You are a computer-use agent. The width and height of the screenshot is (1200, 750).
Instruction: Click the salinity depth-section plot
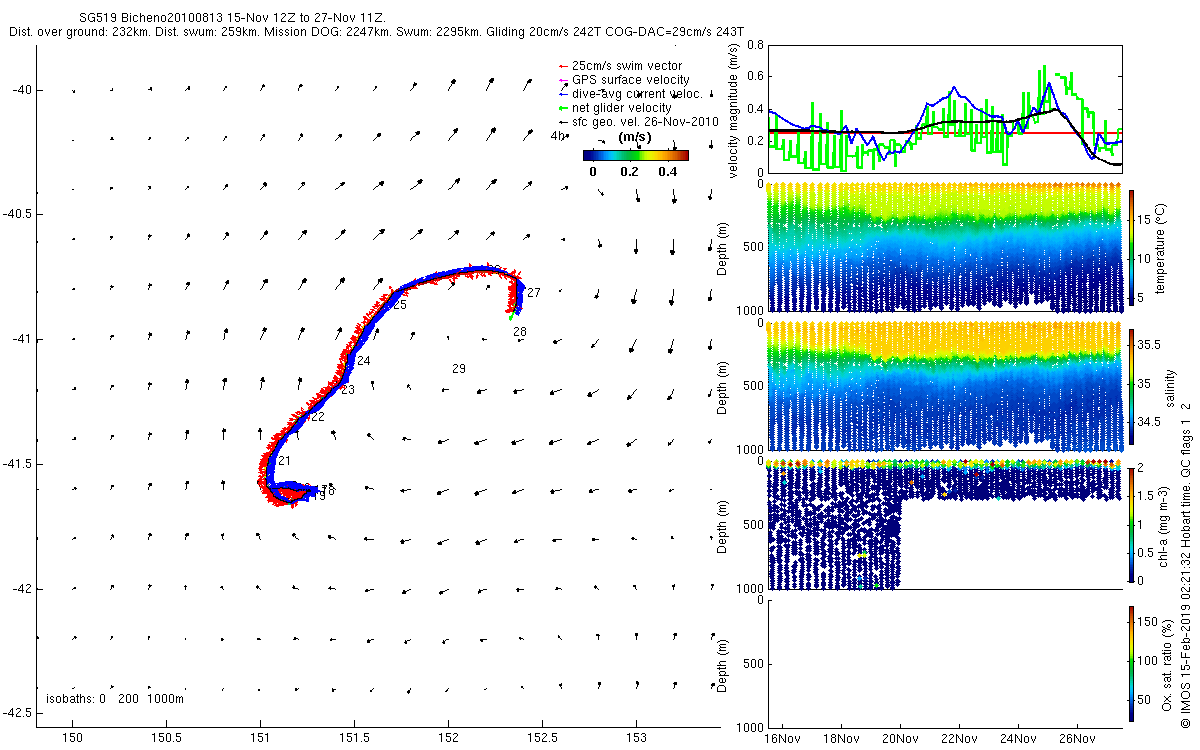(x=944, y=387)
